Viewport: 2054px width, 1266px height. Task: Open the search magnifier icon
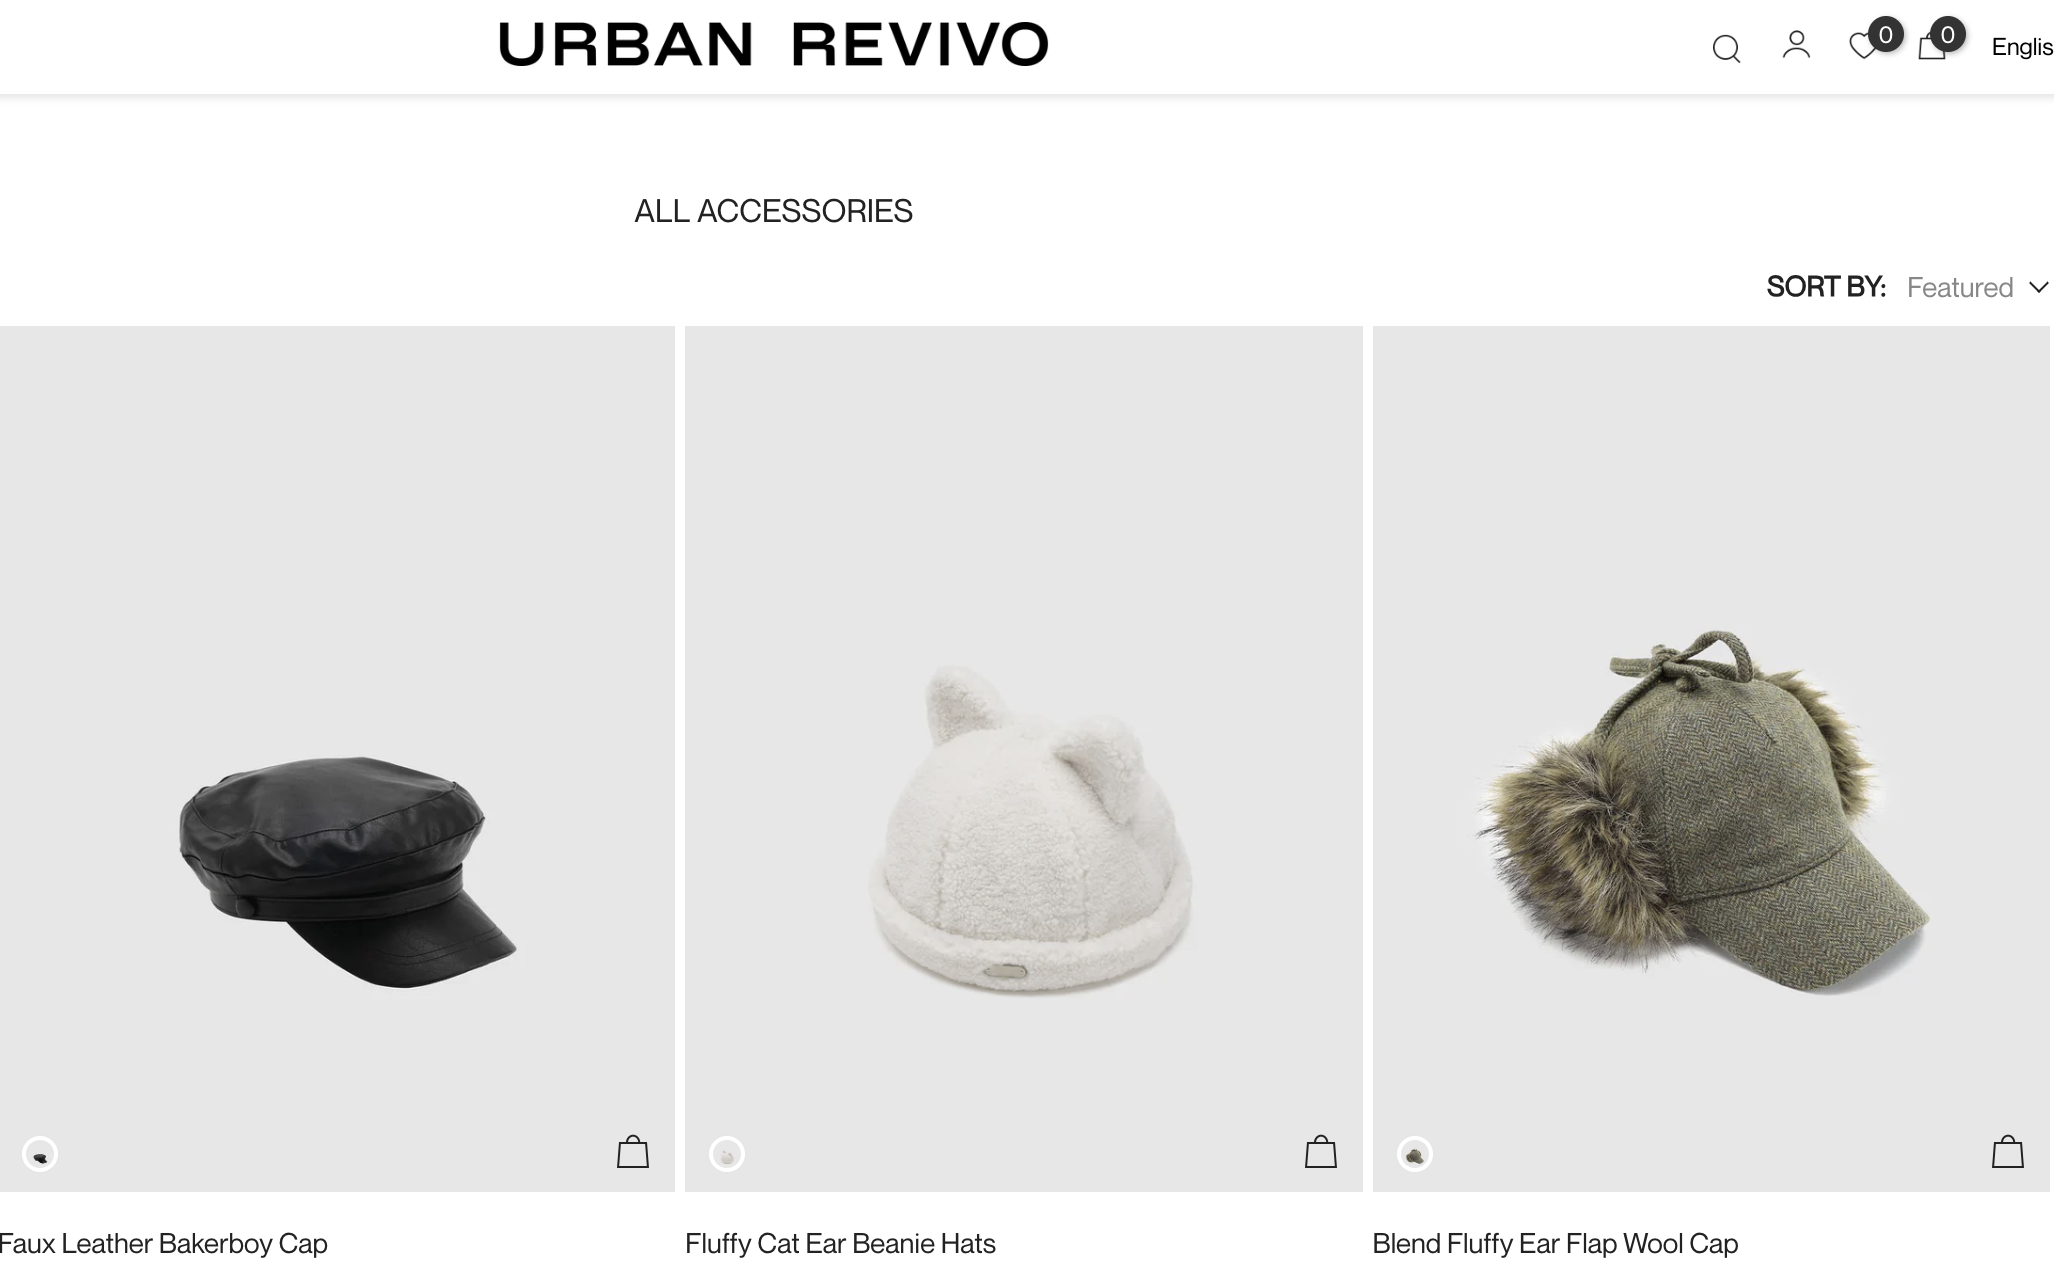1726,48
